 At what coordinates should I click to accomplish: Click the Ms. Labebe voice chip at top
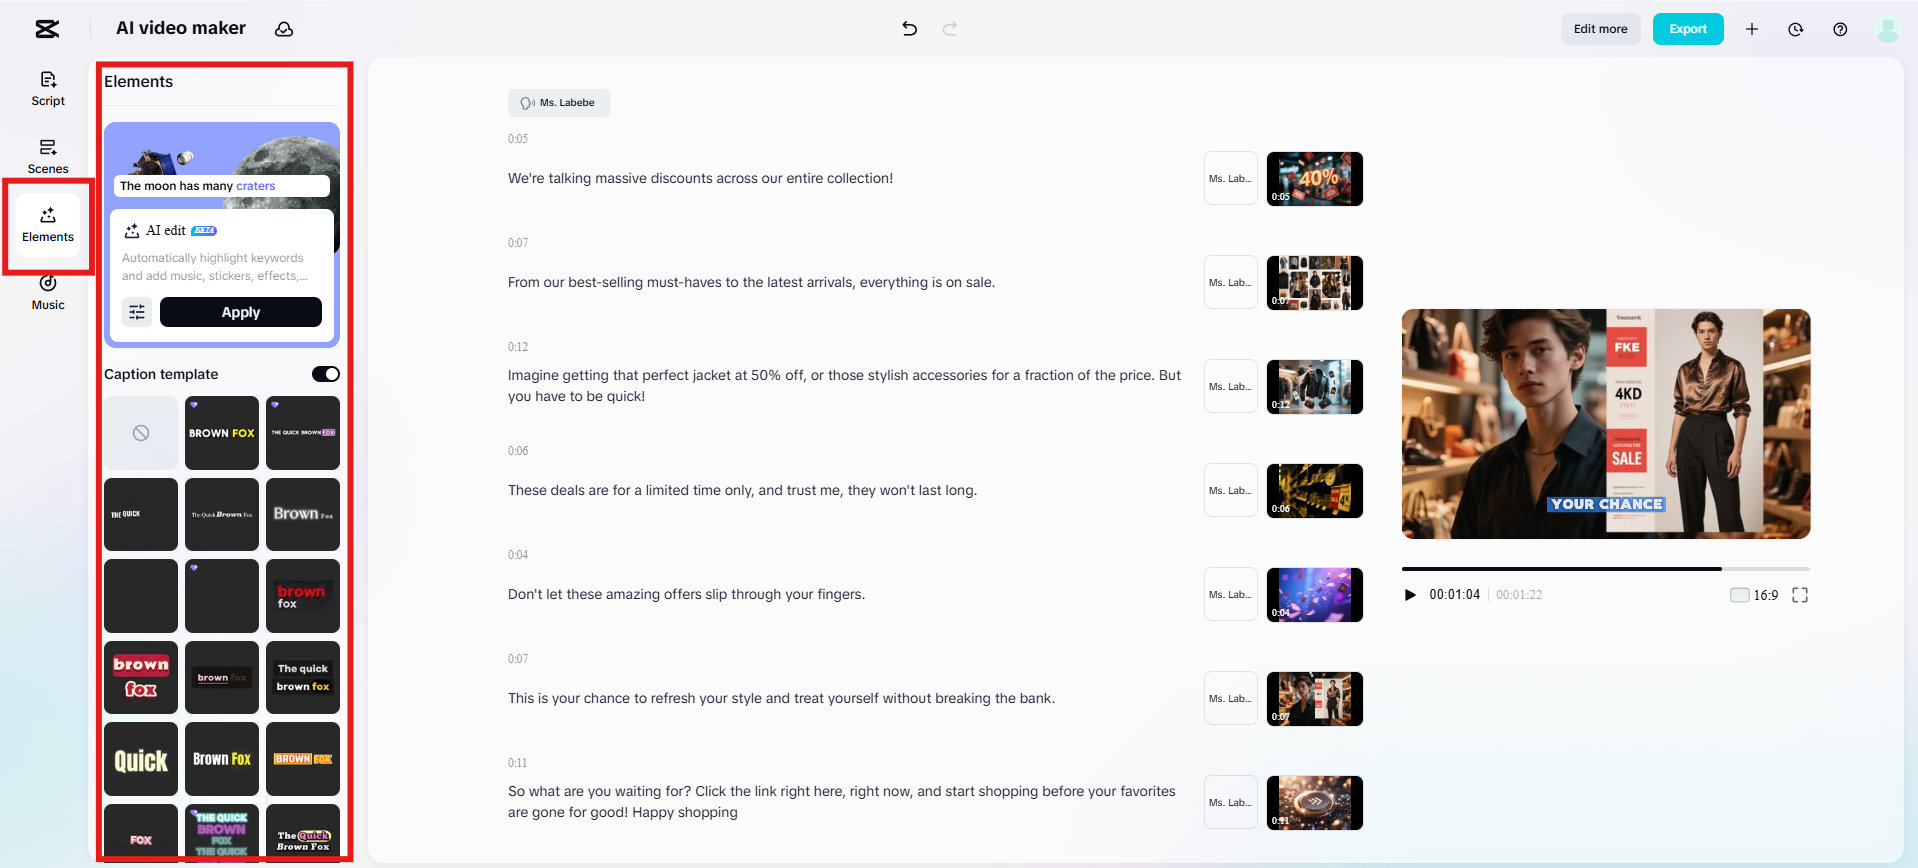559,103
